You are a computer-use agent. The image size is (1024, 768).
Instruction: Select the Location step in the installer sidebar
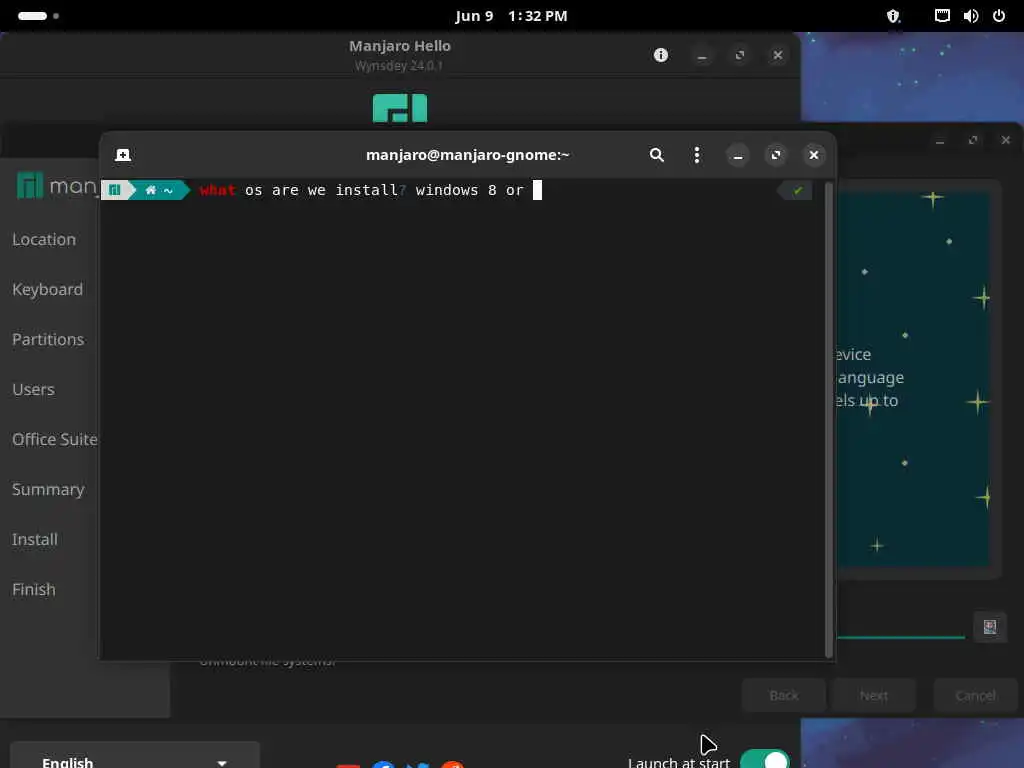click(x=44, y=240)
